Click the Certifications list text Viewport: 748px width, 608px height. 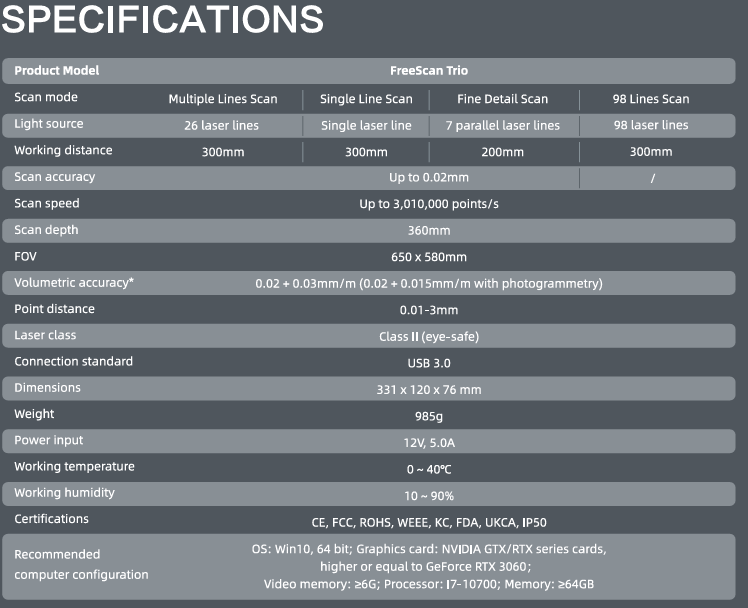click(x=428, y=521)
